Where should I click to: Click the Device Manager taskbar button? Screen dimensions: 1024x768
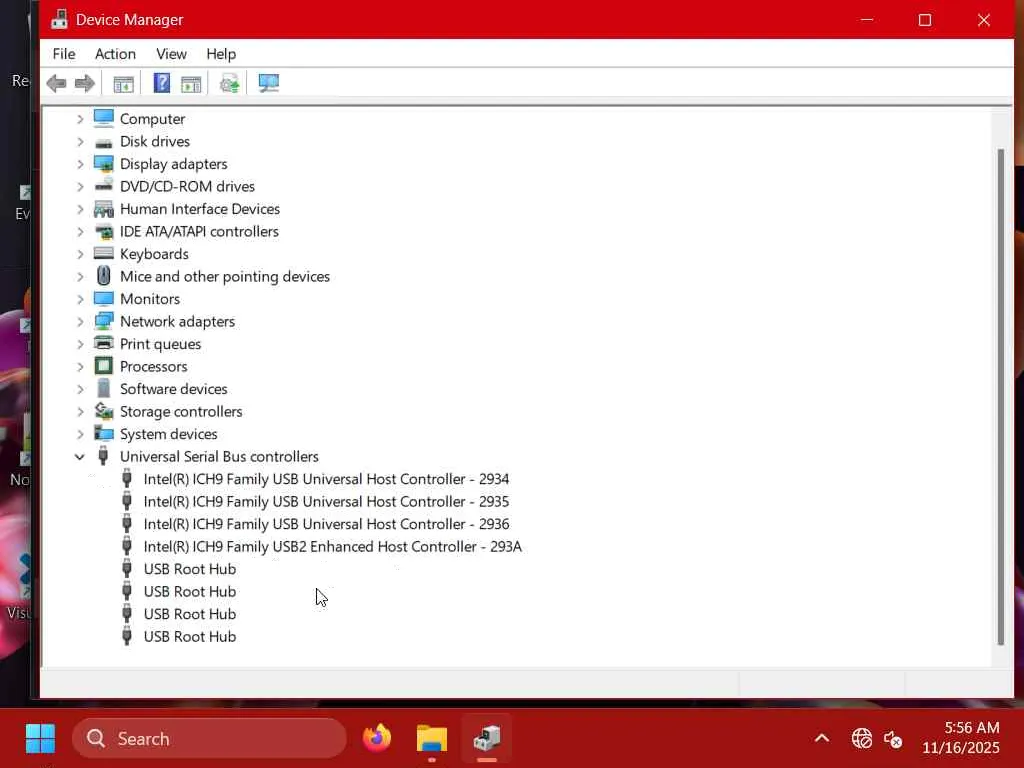tap(487, 739)
